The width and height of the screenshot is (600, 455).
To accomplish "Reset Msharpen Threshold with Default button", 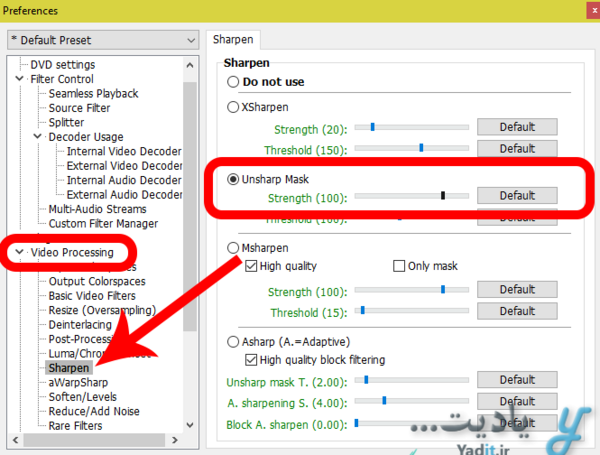I will point(517,311).
